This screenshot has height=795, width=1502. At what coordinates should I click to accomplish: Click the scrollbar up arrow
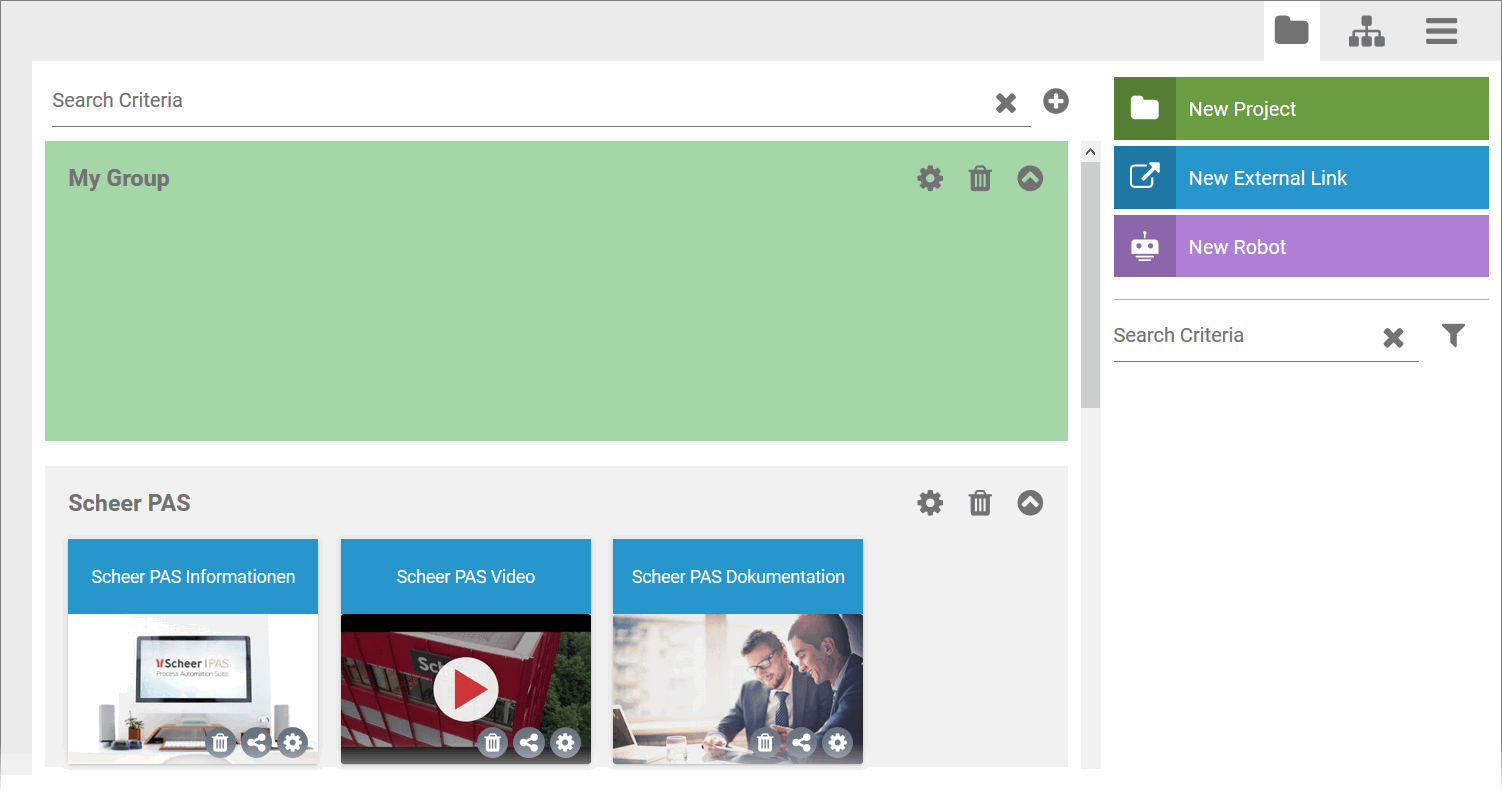tap(1090, 152)
